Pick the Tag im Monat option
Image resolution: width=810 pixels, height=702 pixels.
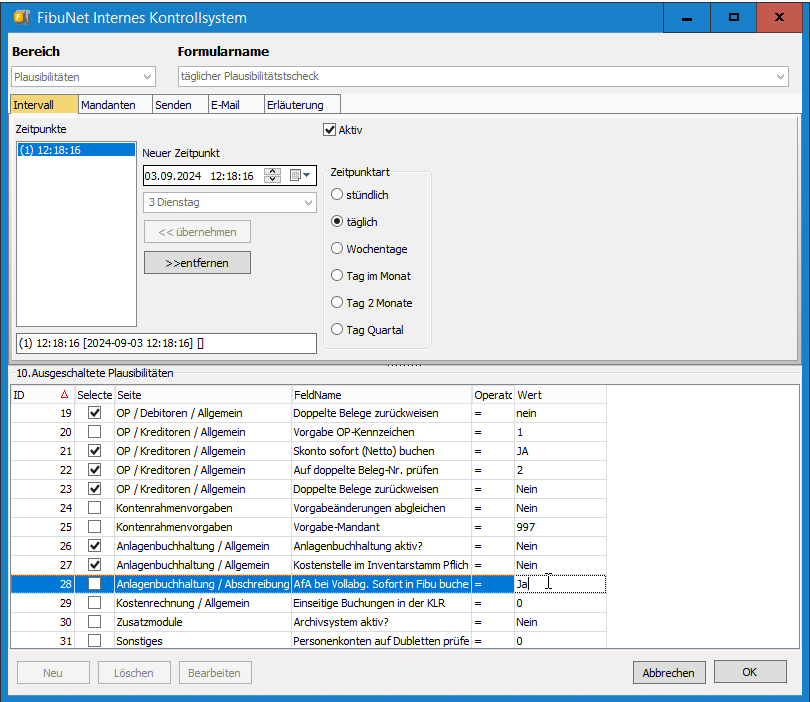point(337,275)
